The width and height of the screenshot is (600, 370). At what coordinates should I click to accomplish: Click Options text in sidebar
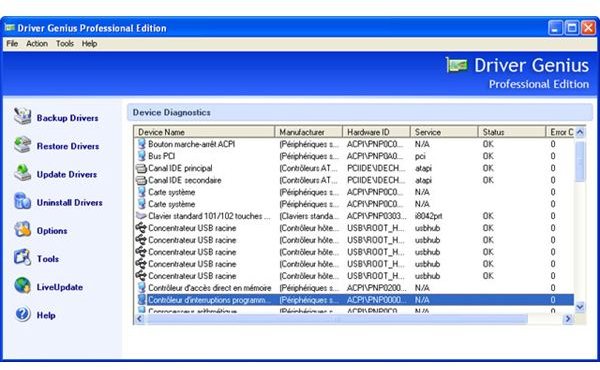(x=52, y=231)
